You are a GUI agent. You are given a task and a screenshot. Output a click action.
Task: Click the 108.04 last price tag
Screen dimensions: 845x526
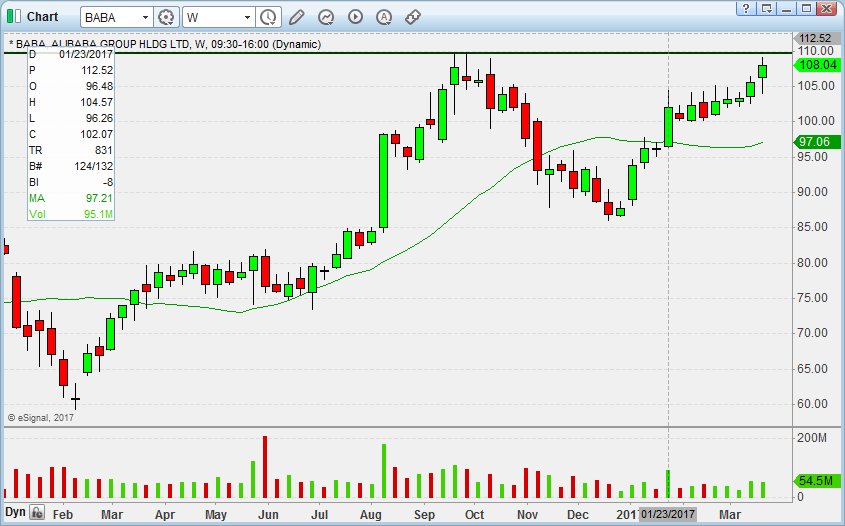pyautogui.click(x=818, y=65)
